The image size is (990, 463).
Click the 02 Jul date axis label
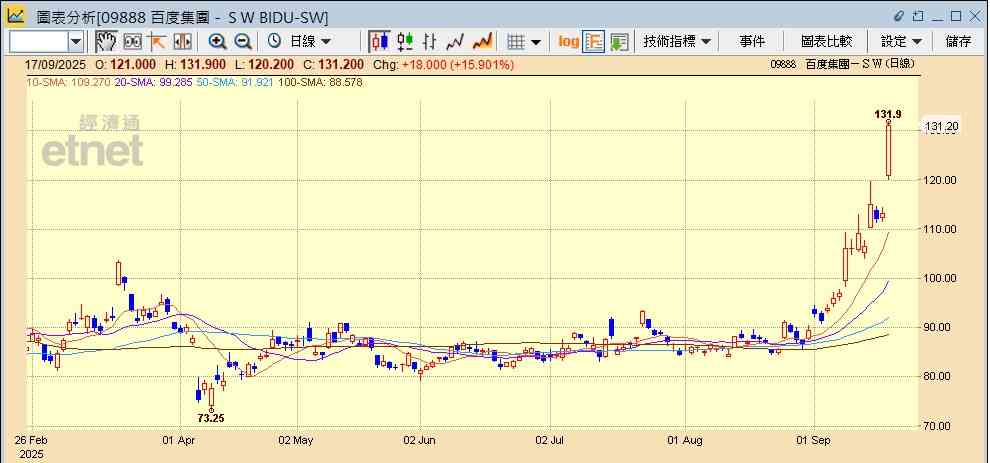(x=551, y=440)
